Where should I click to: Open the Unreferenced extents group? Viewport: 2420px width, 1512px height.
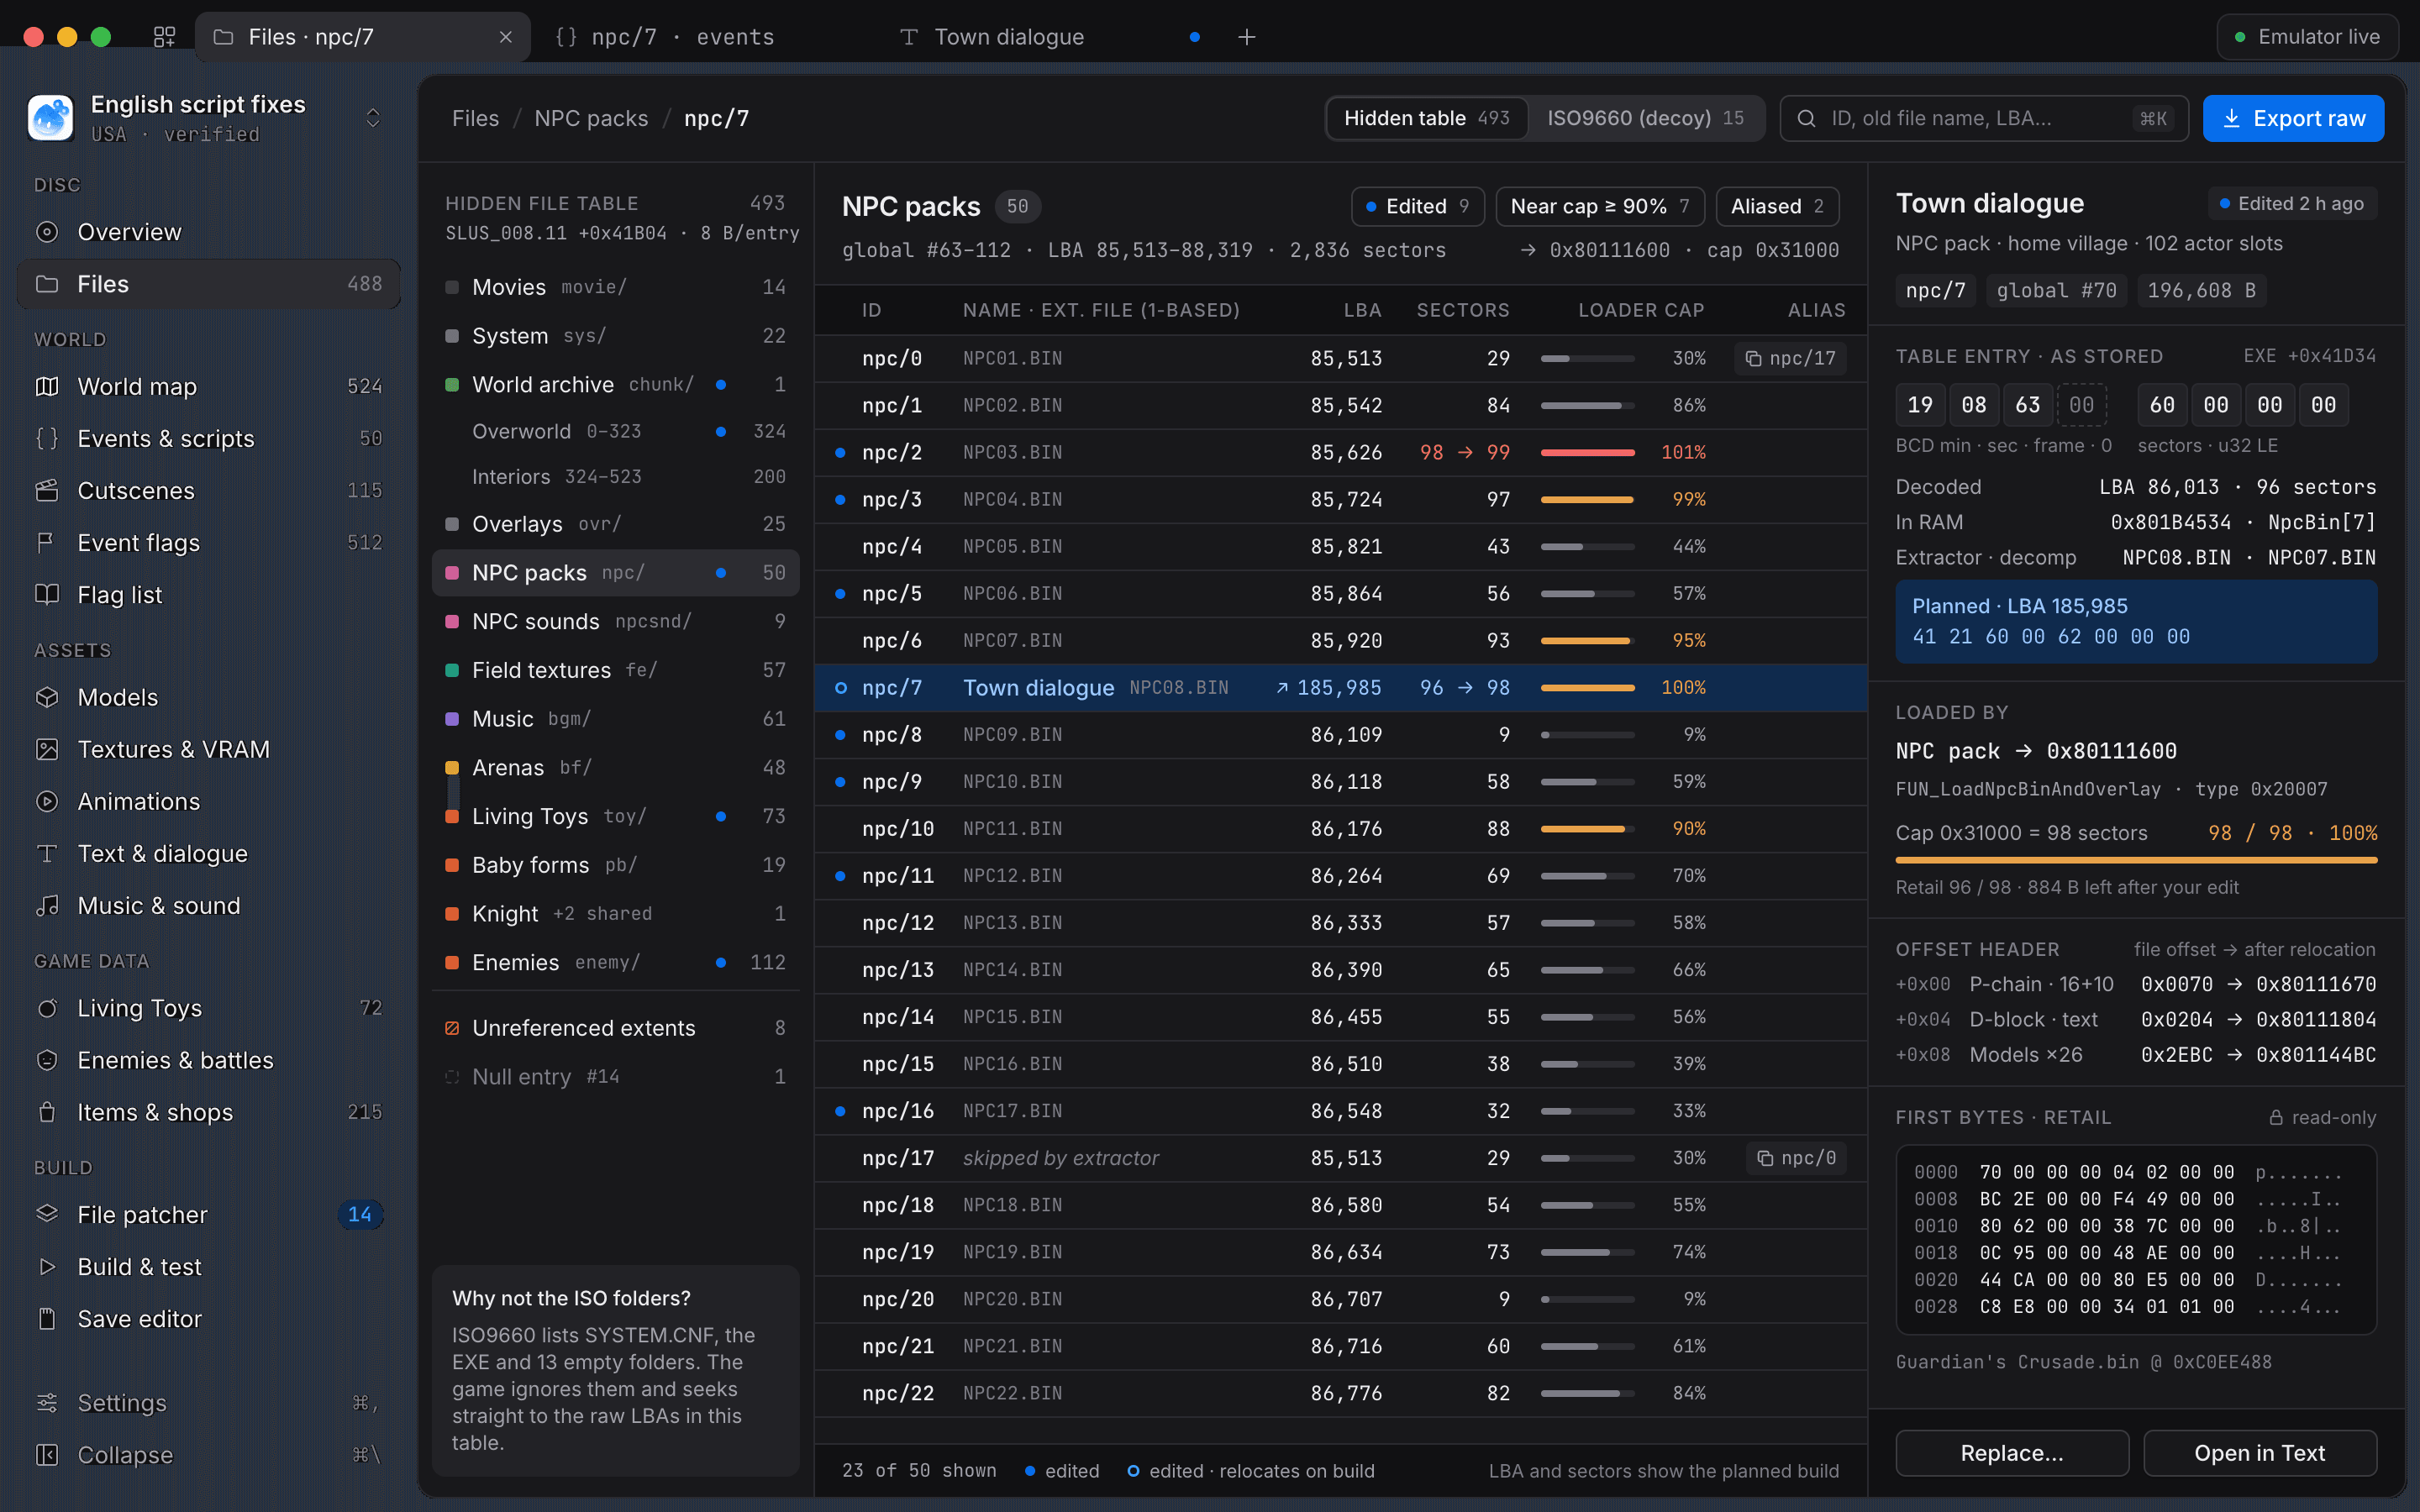coord(615,1028)
